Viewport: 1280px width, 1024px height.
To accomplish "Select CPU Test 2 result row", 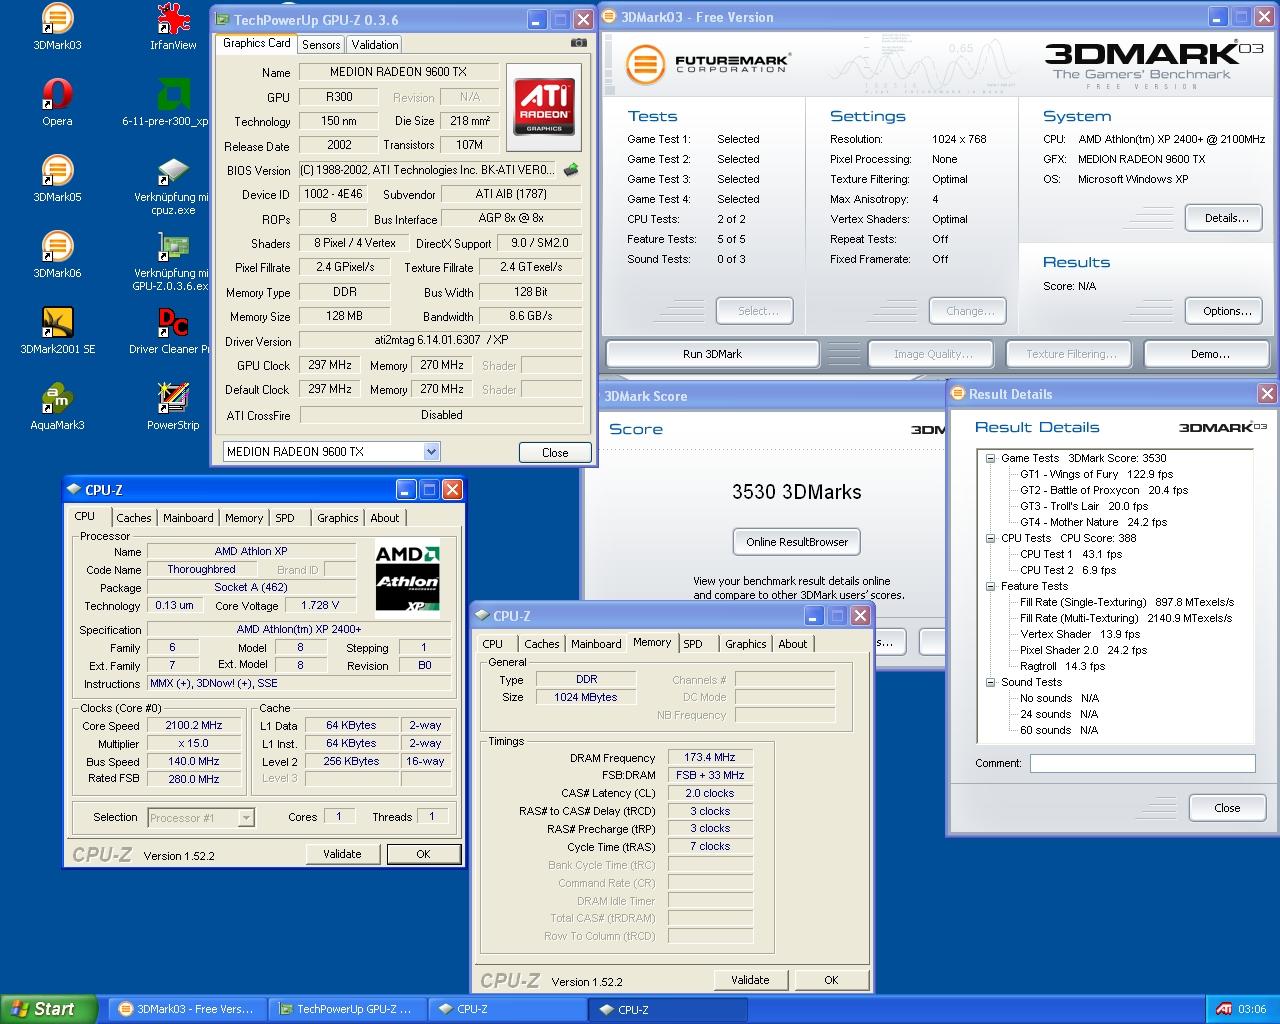I will pos(1068,570).
